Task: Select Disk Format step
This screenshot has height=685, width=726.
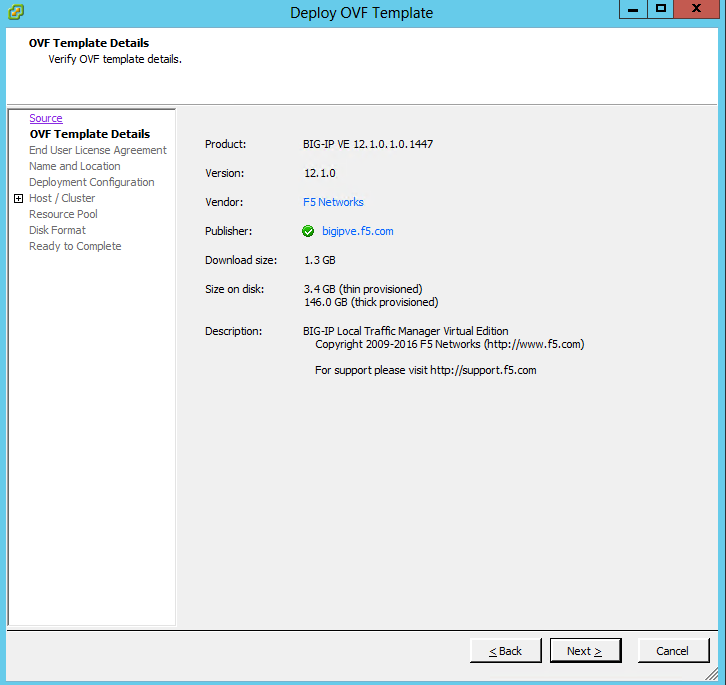Action: [57, 230]
